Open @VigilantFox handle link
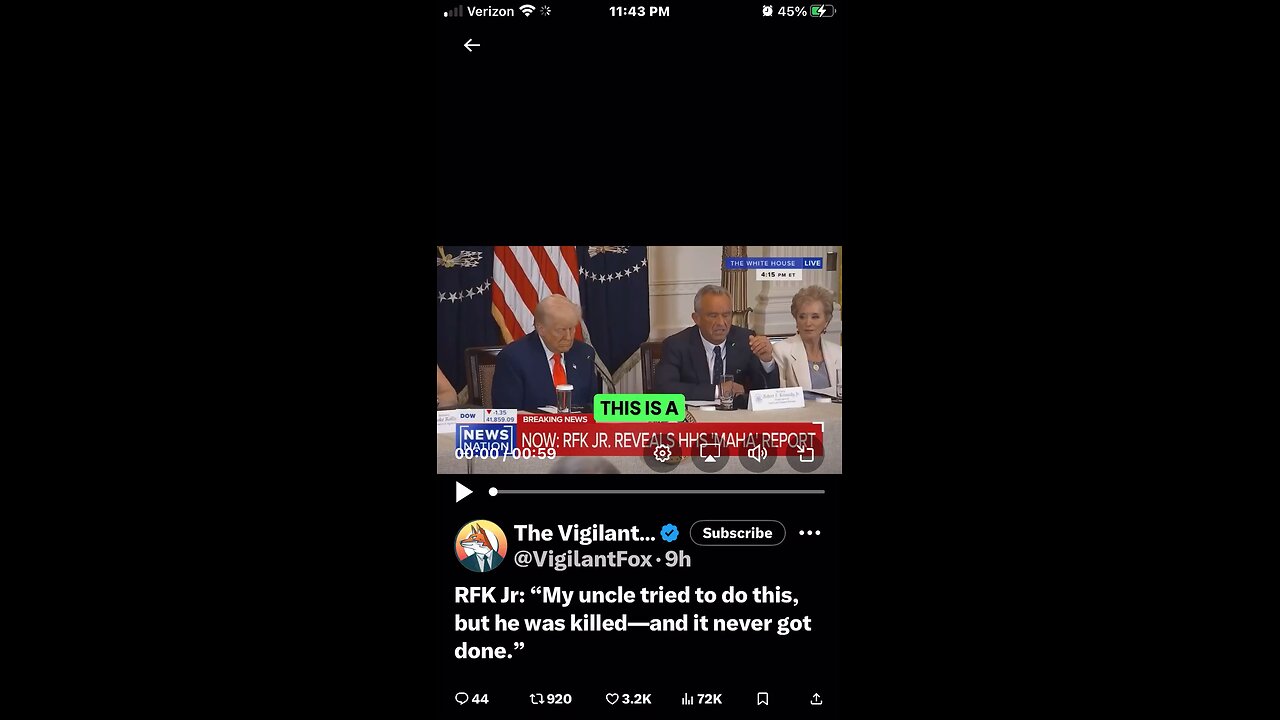 (583, 559)
